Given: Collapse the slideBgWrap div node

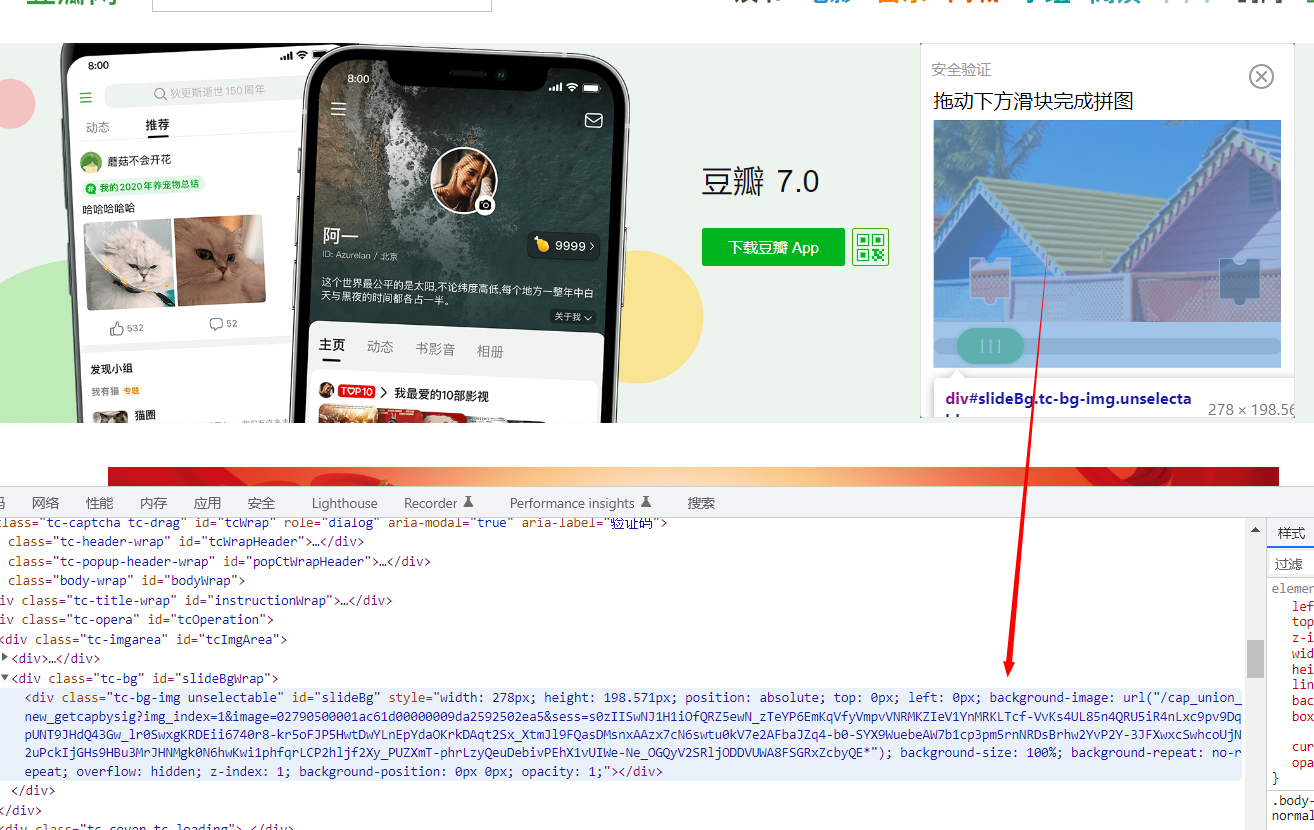Looking at the screenshot, I should click(5, 678).
